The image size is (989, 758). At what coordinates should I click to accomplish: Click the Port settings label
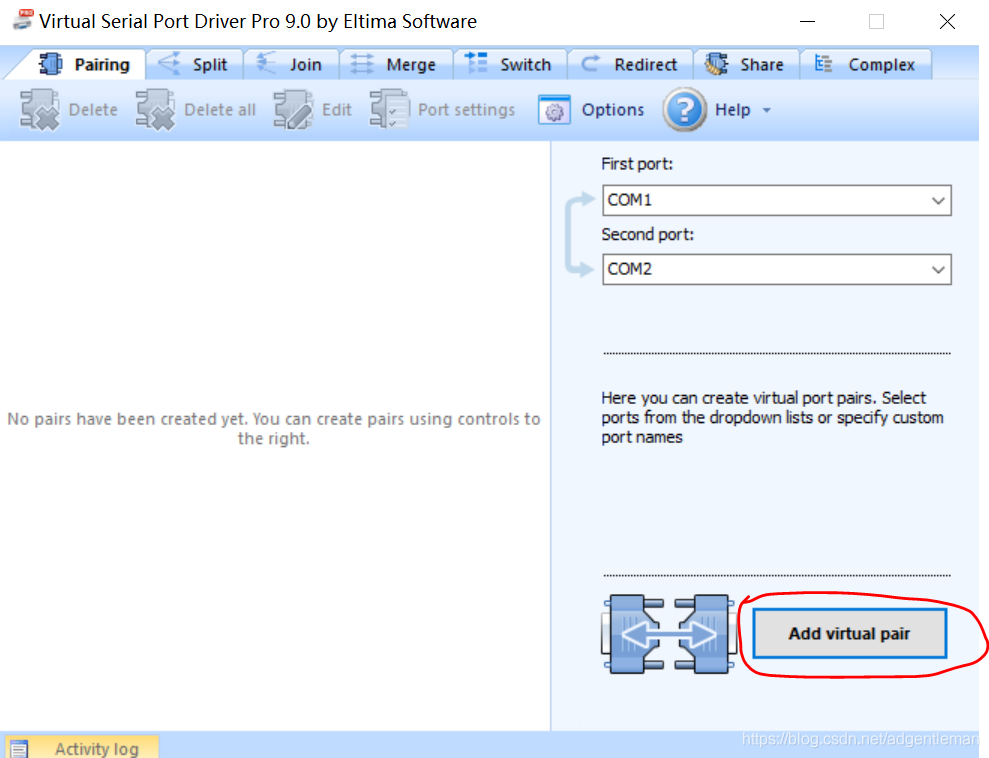tap(466, 110)
